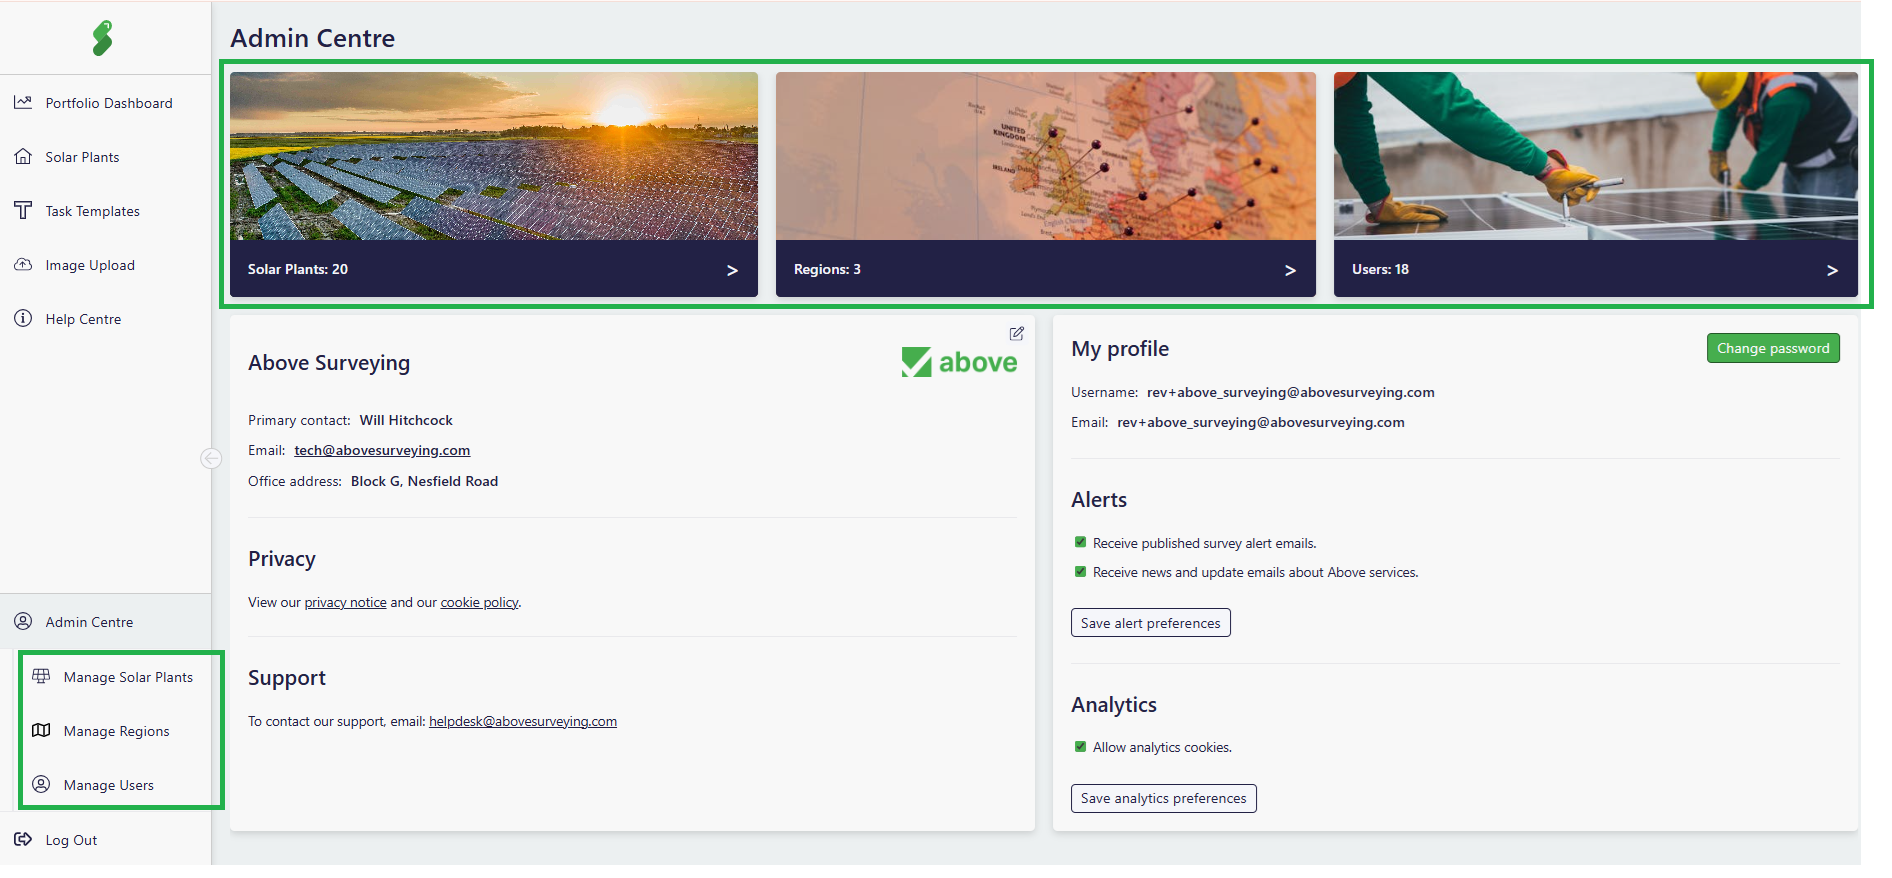Click the green logo in the sidebar

coord(102,38)
